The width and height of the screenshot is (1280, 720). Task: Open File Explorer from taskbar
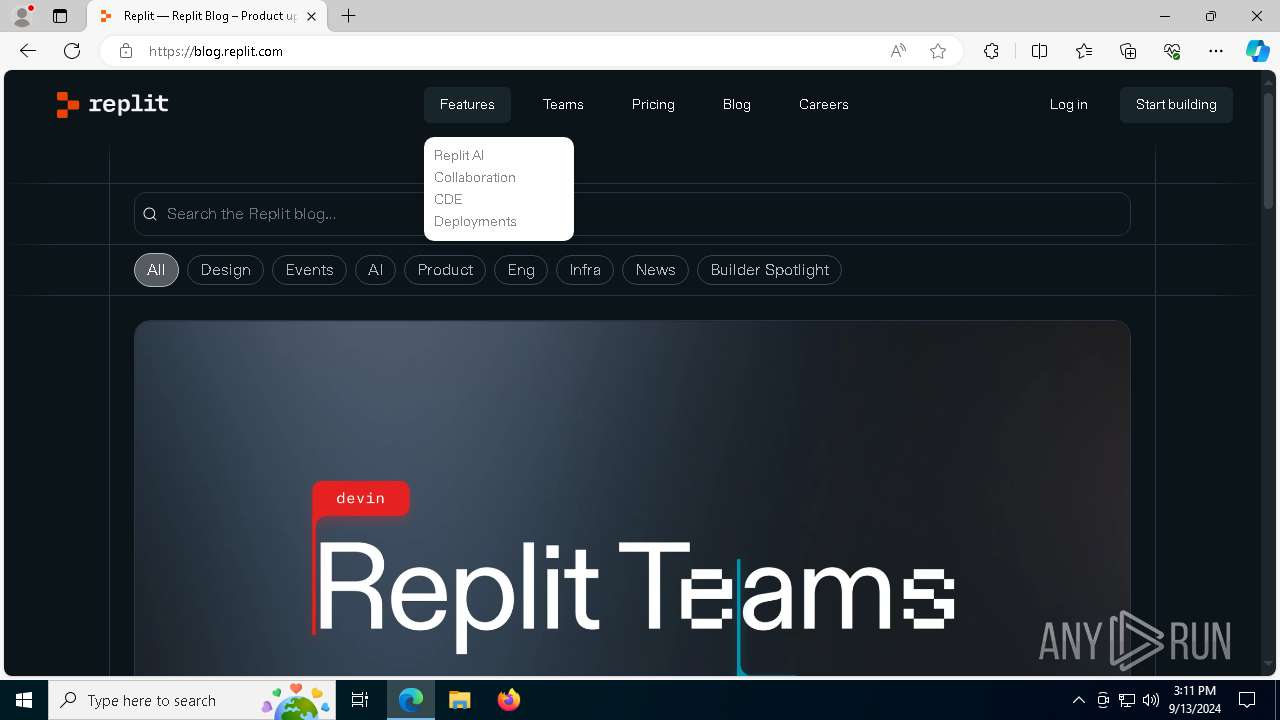point(459,700)
